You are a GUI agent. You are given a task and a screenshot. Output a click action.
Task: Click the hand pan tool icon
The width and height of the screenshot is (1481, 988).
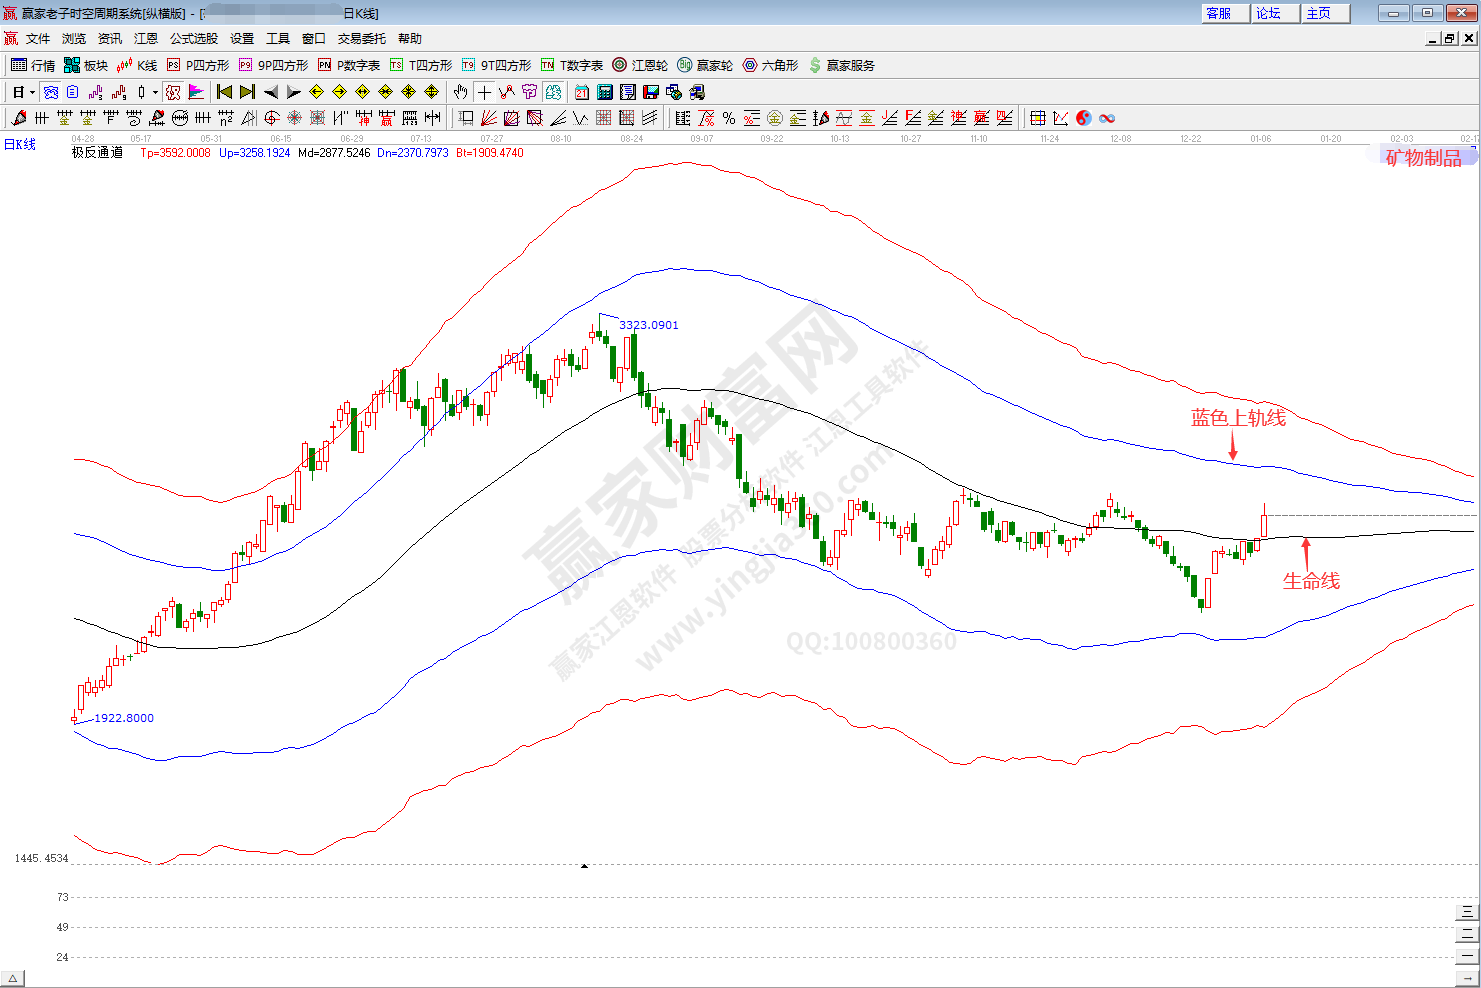460,92
